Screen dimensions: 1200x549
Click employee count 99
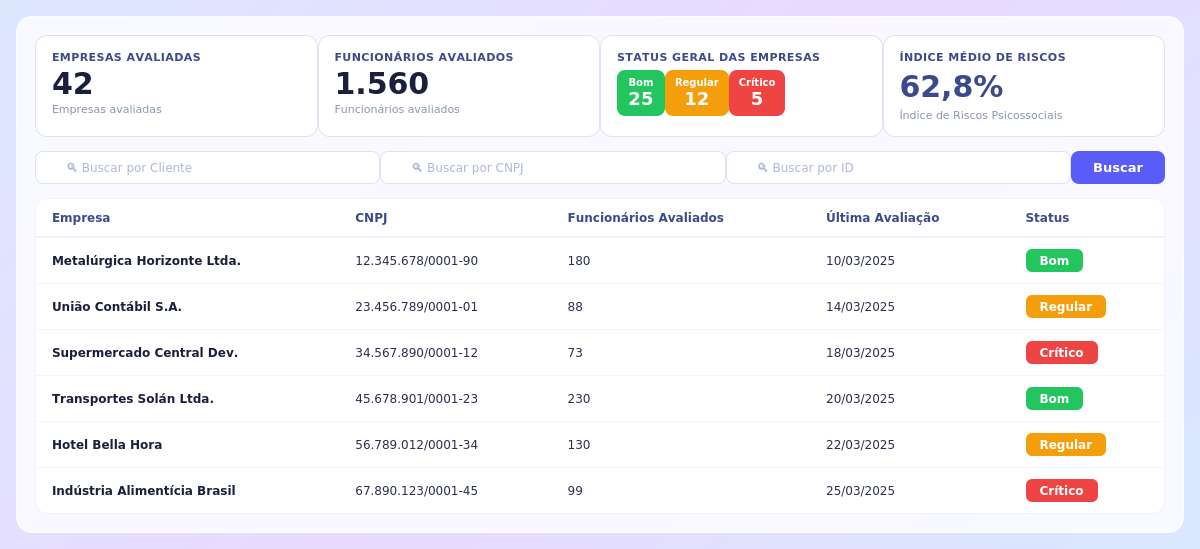575,491
